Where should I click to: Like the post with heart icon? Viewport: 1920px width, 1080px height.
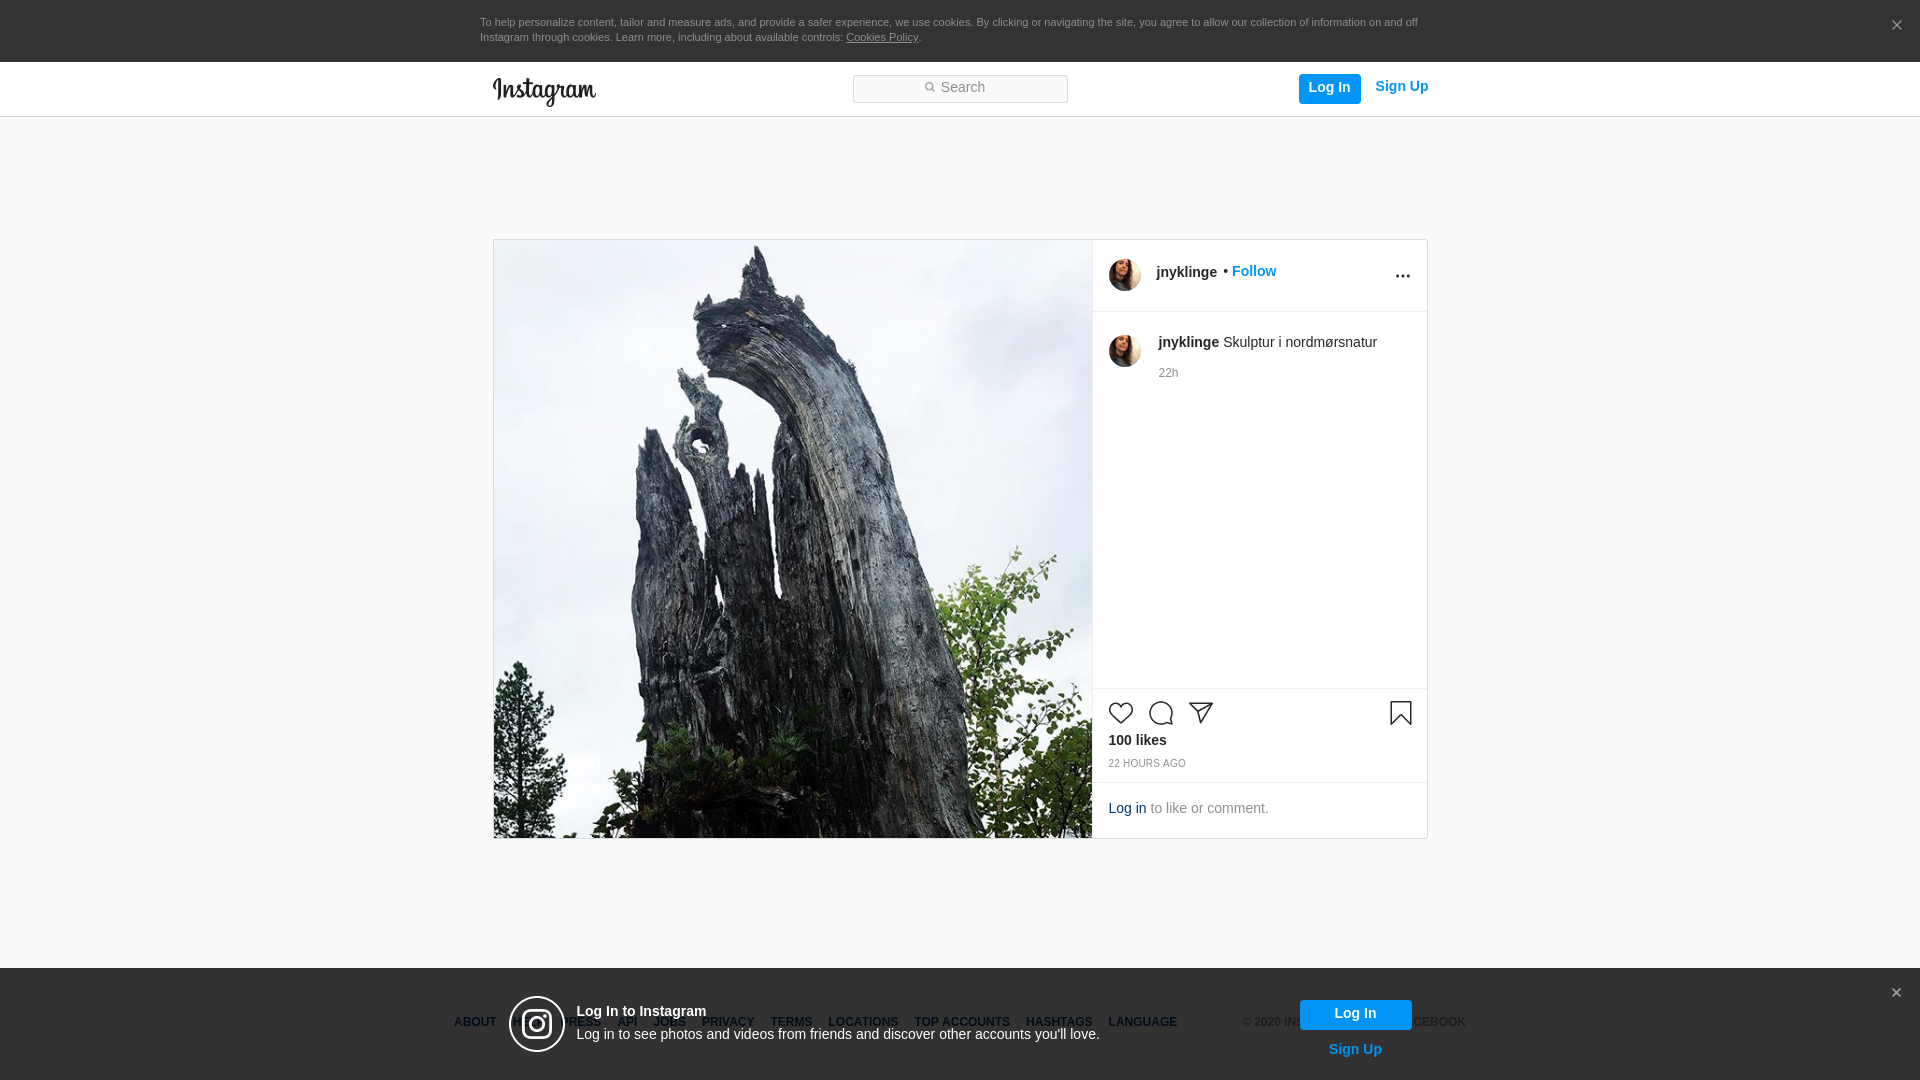pyautogui.click(x=1120, y=713)
